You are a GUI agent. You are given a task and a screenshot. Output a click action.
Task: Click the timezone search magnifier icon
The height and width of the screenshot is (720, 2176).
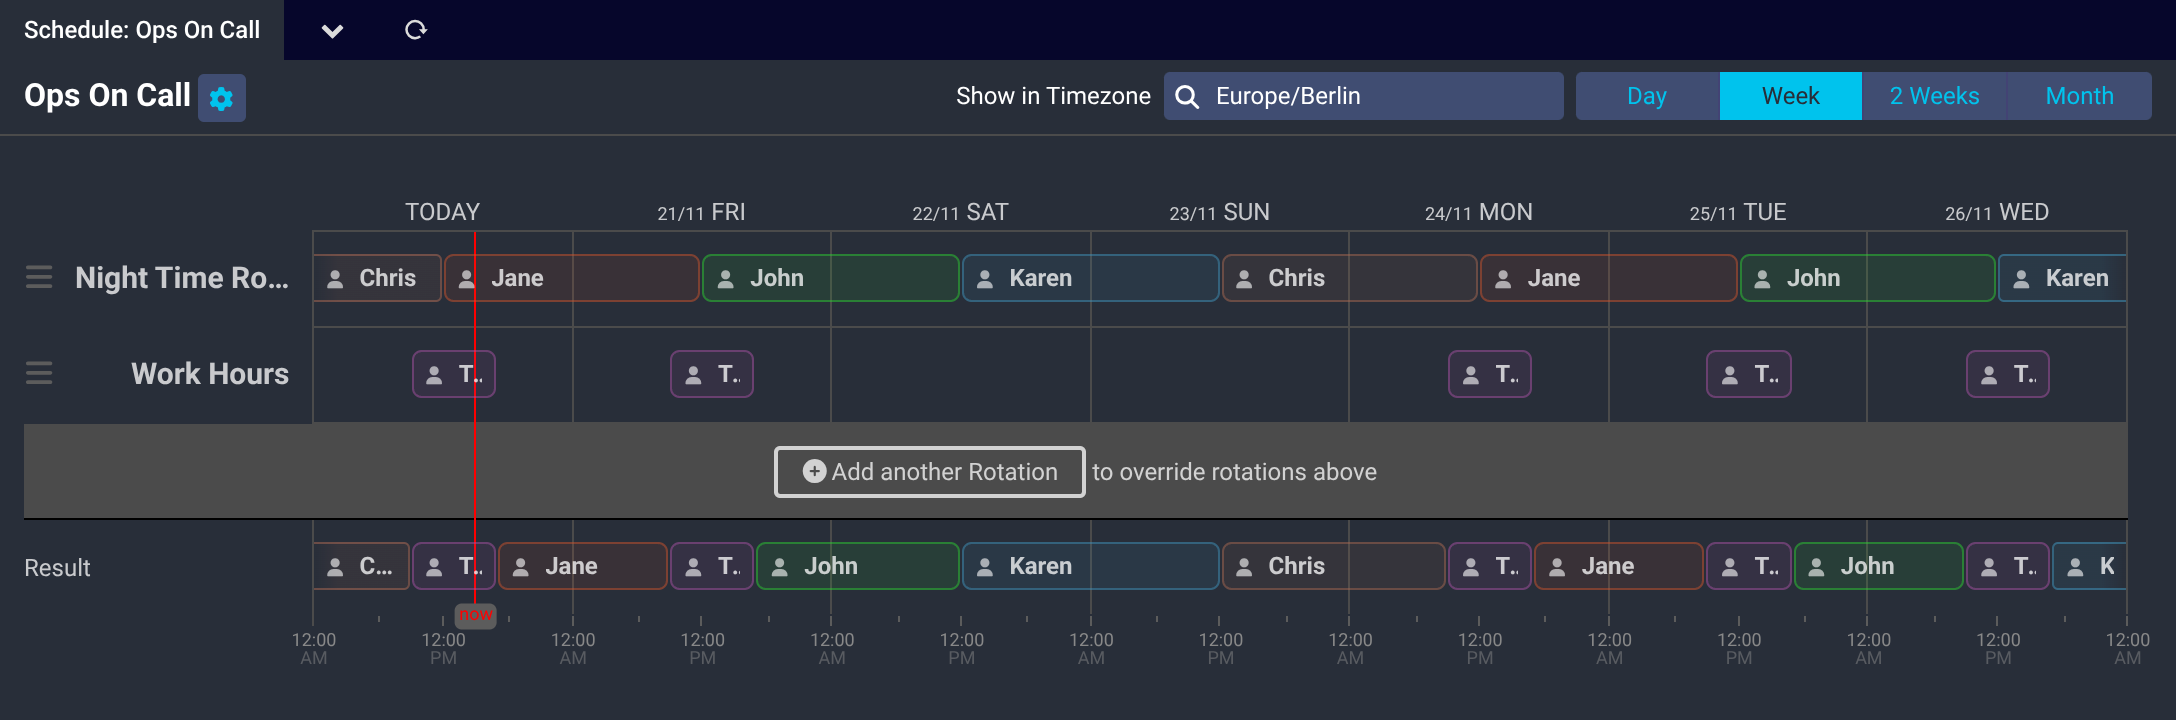(x=1187, y=96)
